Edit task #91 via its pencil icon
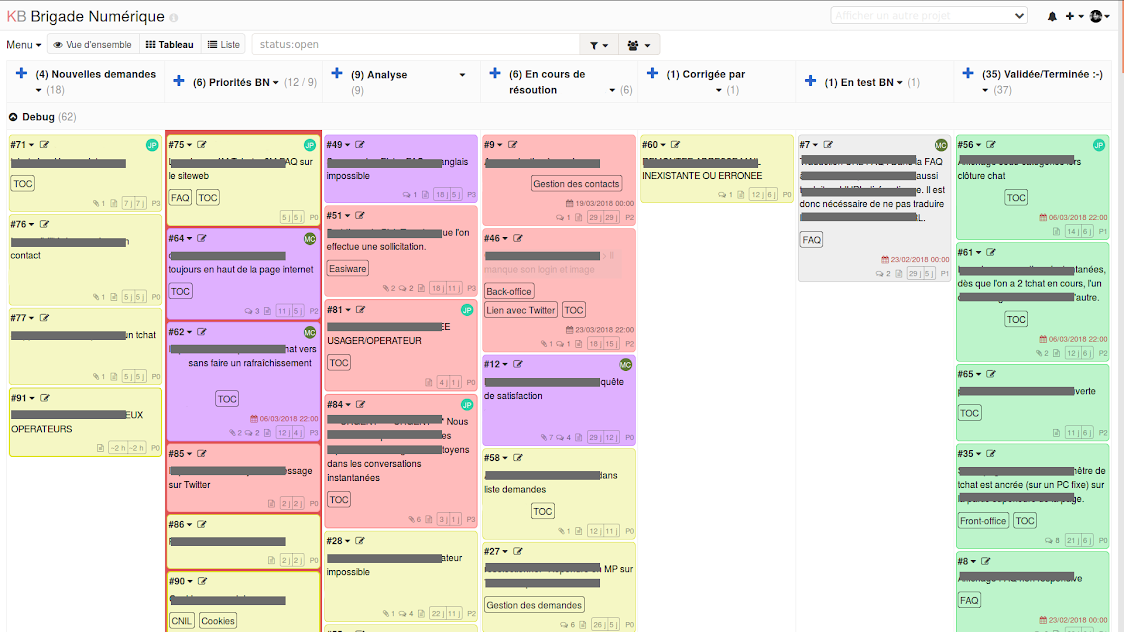The image size is (1124, 632). coord(44,398)
